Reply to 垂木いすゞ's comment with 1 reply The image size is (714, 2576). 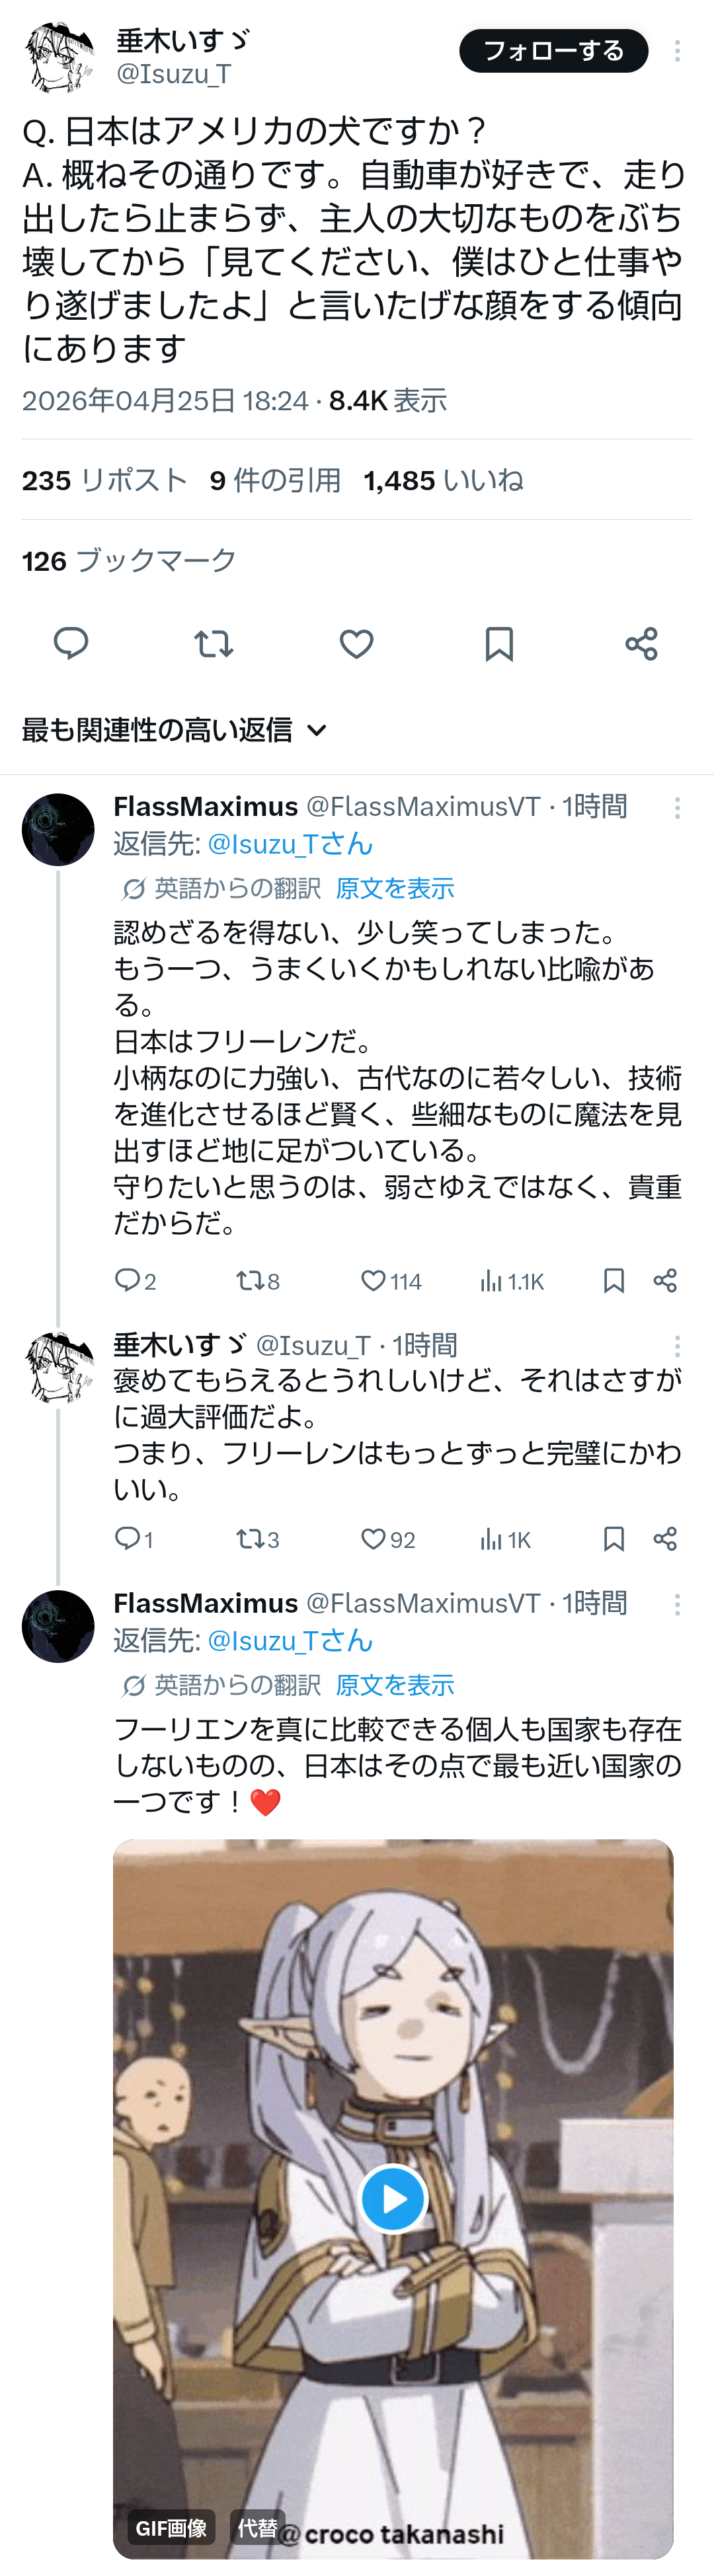[x=127, y=1538]
